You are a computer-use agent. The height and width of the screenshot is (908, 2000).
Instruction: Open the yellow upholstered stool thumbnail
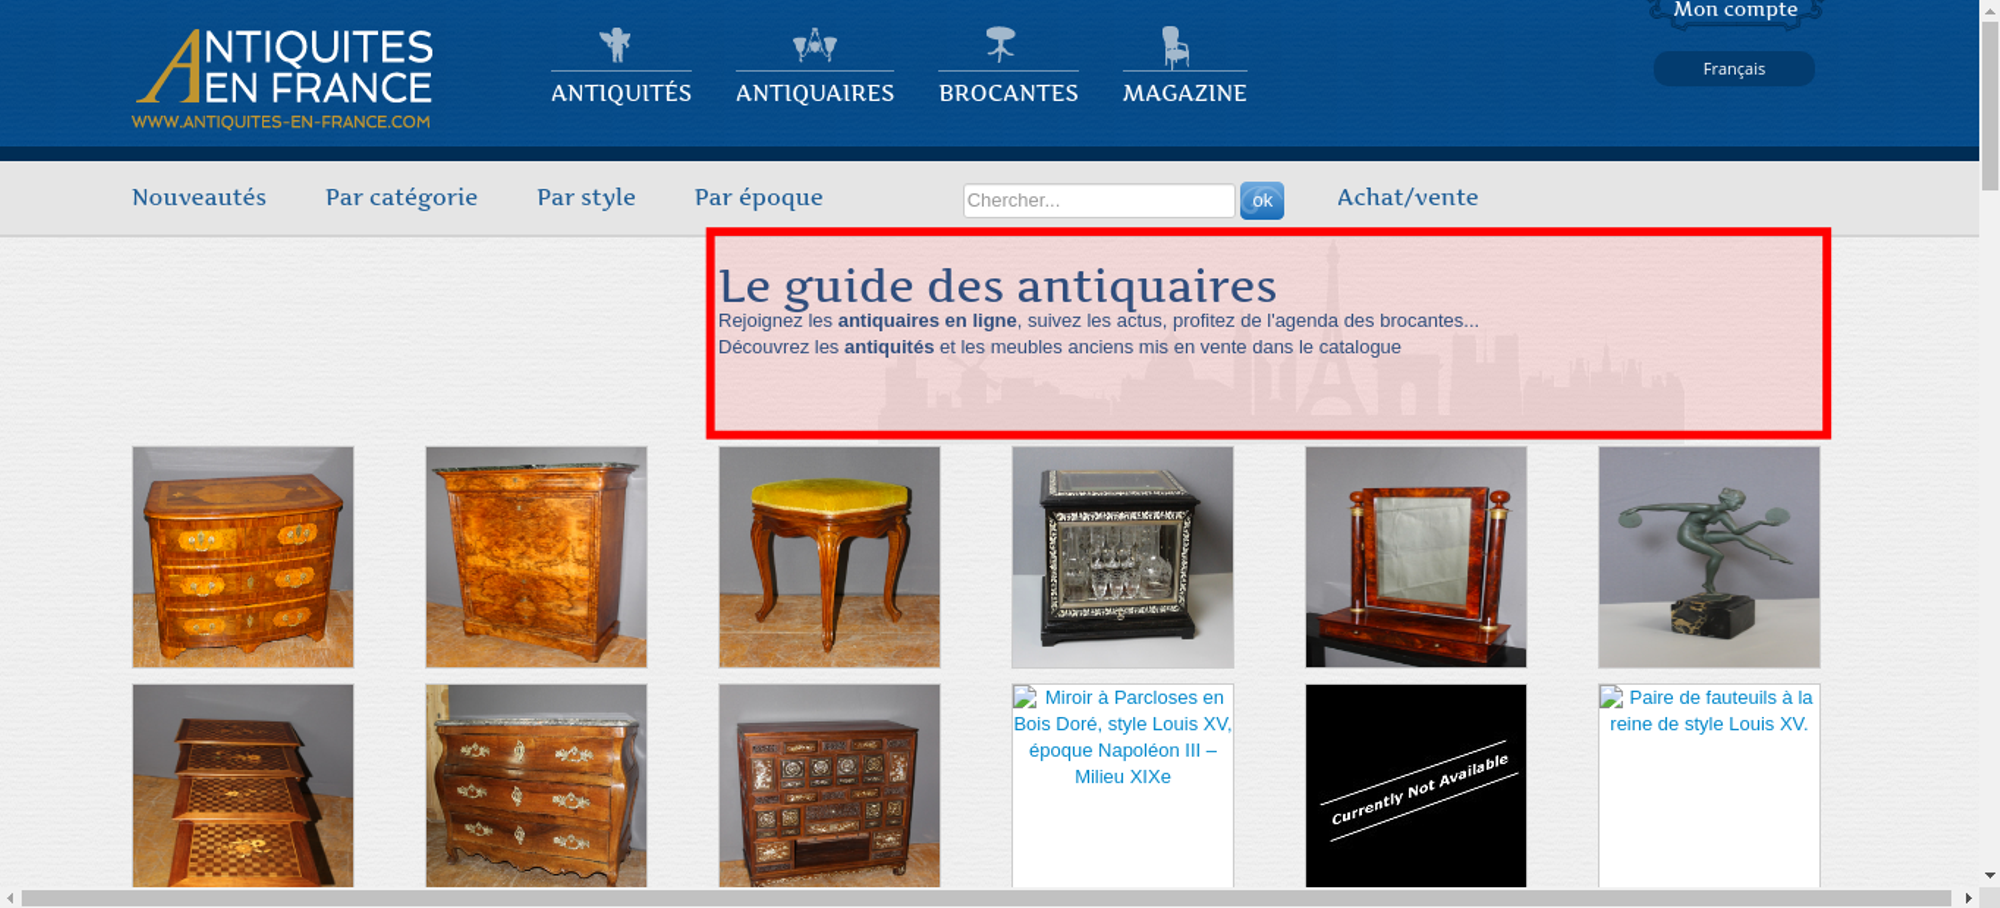[x=829, y=557]
